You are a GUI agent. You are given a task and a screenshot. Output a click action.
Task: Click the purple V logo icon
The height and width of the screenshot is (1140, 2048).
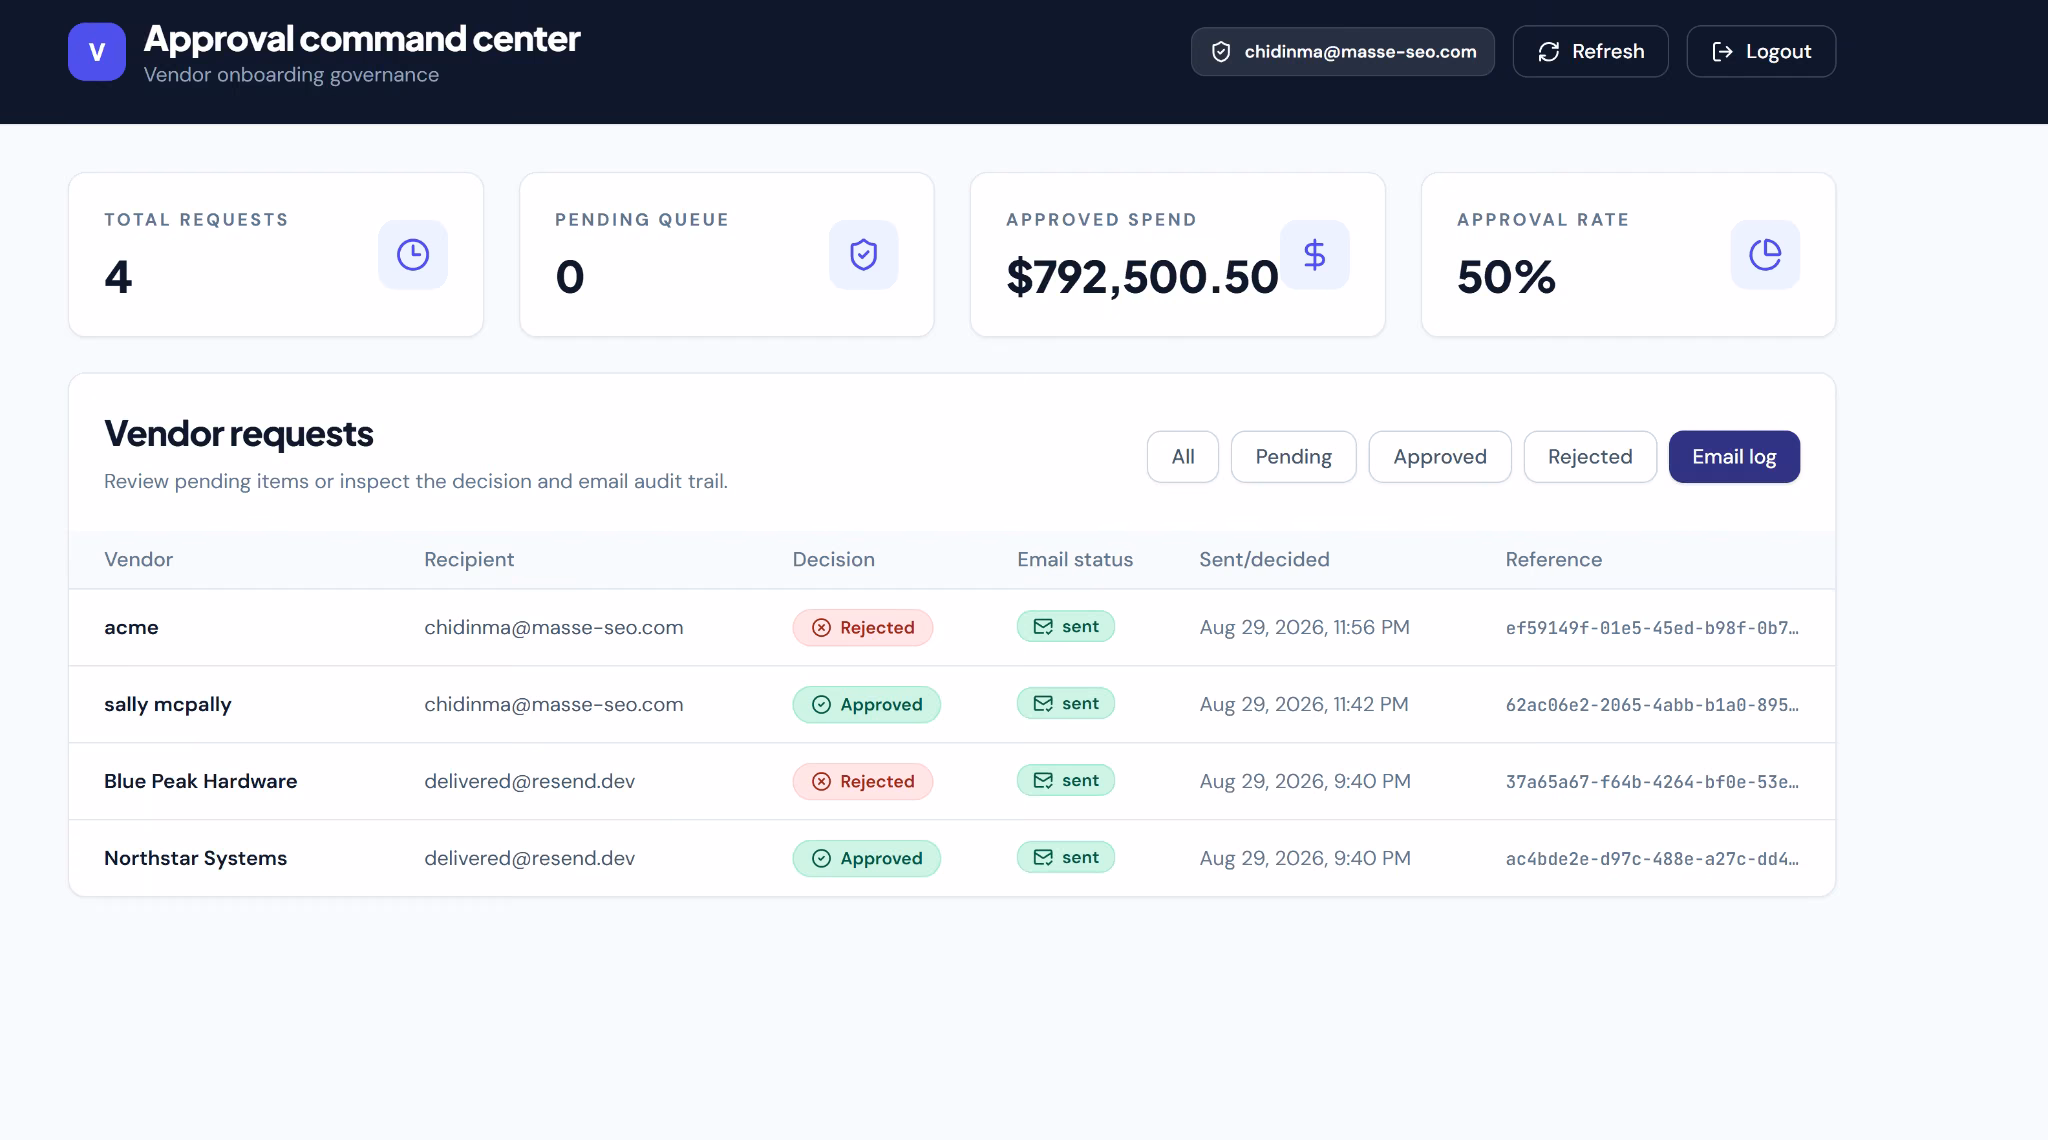(x=97, y=52)
